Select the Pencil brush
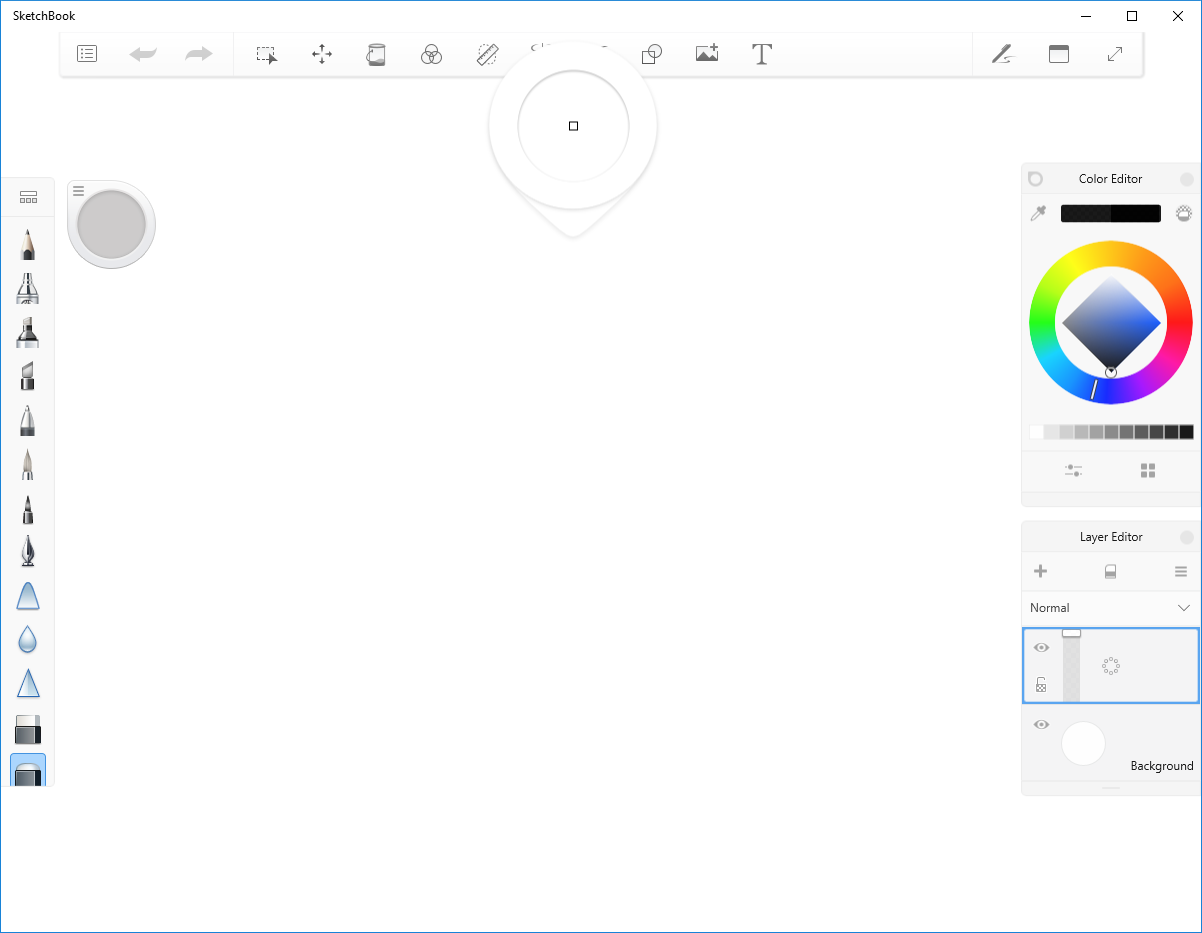The height and width of the screenshot is (933, 1202). point(27,243)
